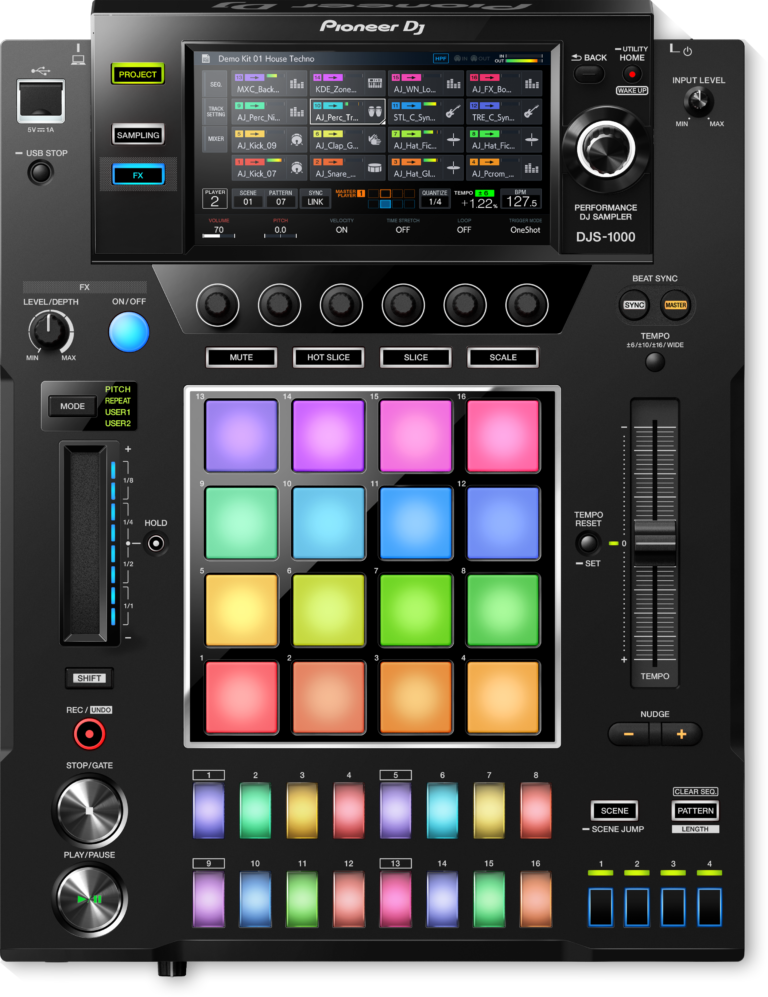Hit the pink performance pad 16
The width and height of the screenshot is (768, 997).
(x=503, y=435)
